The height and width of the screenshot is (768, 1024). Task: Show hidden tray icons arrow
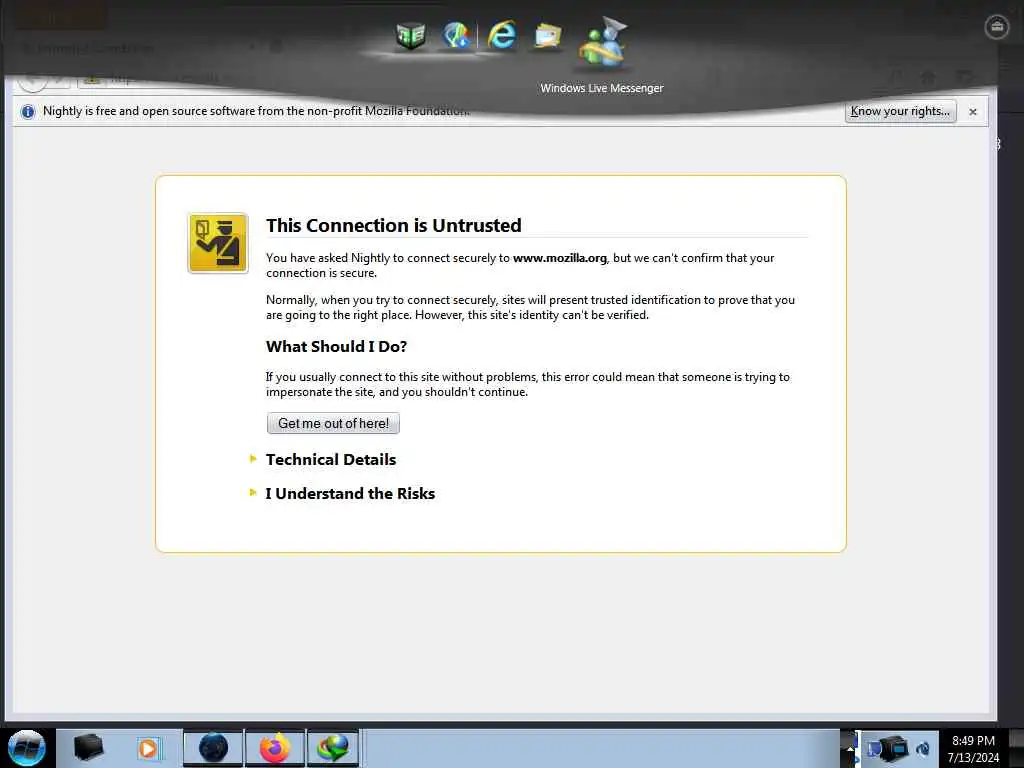(x=850, y=748)
